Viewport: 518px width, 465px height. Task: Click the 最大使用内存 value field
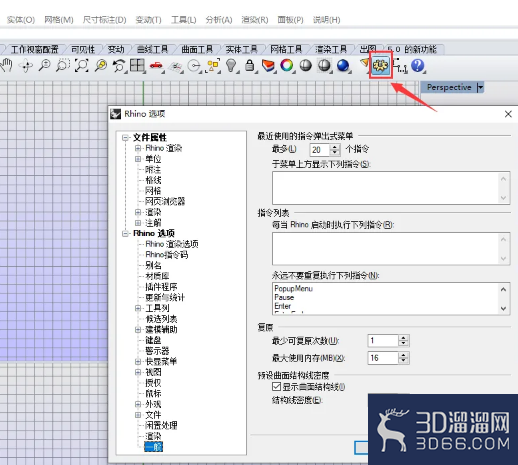383,358
